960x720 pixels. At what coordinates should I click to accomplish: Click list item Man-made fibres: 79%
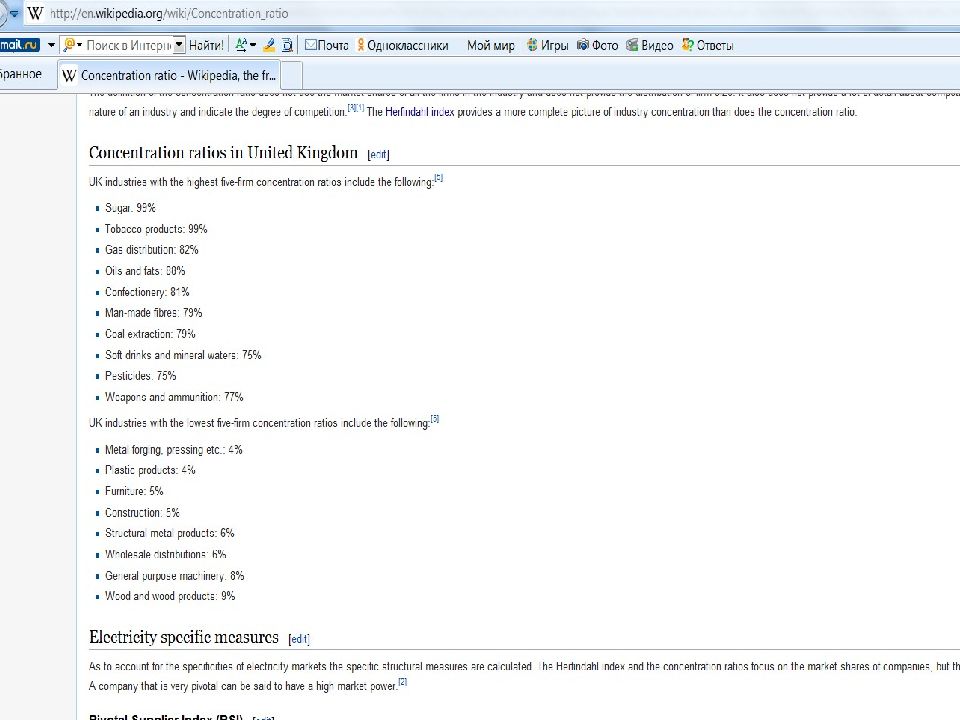point(154,313)
